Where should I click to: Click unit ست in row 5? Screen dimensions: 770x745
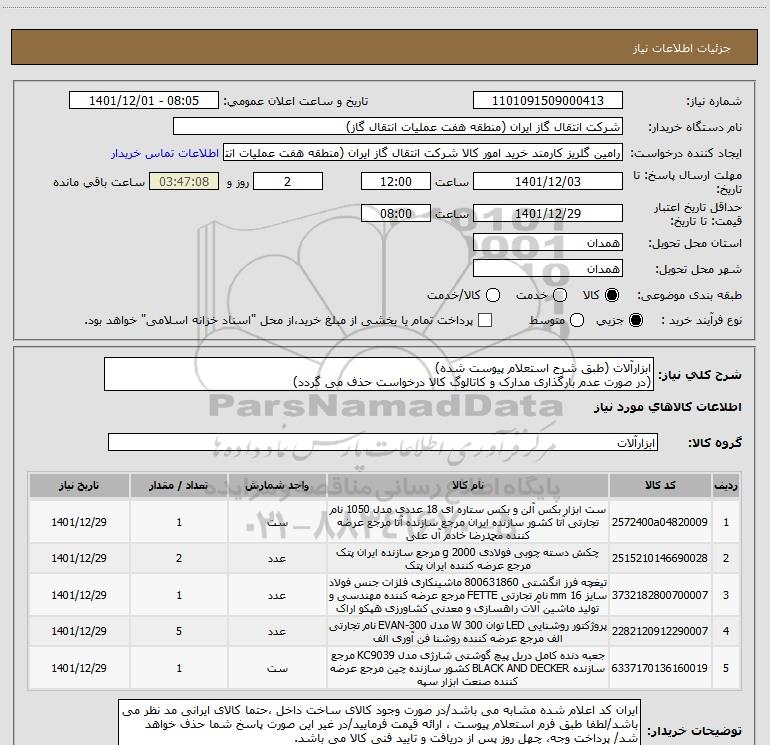pos(277,668)
